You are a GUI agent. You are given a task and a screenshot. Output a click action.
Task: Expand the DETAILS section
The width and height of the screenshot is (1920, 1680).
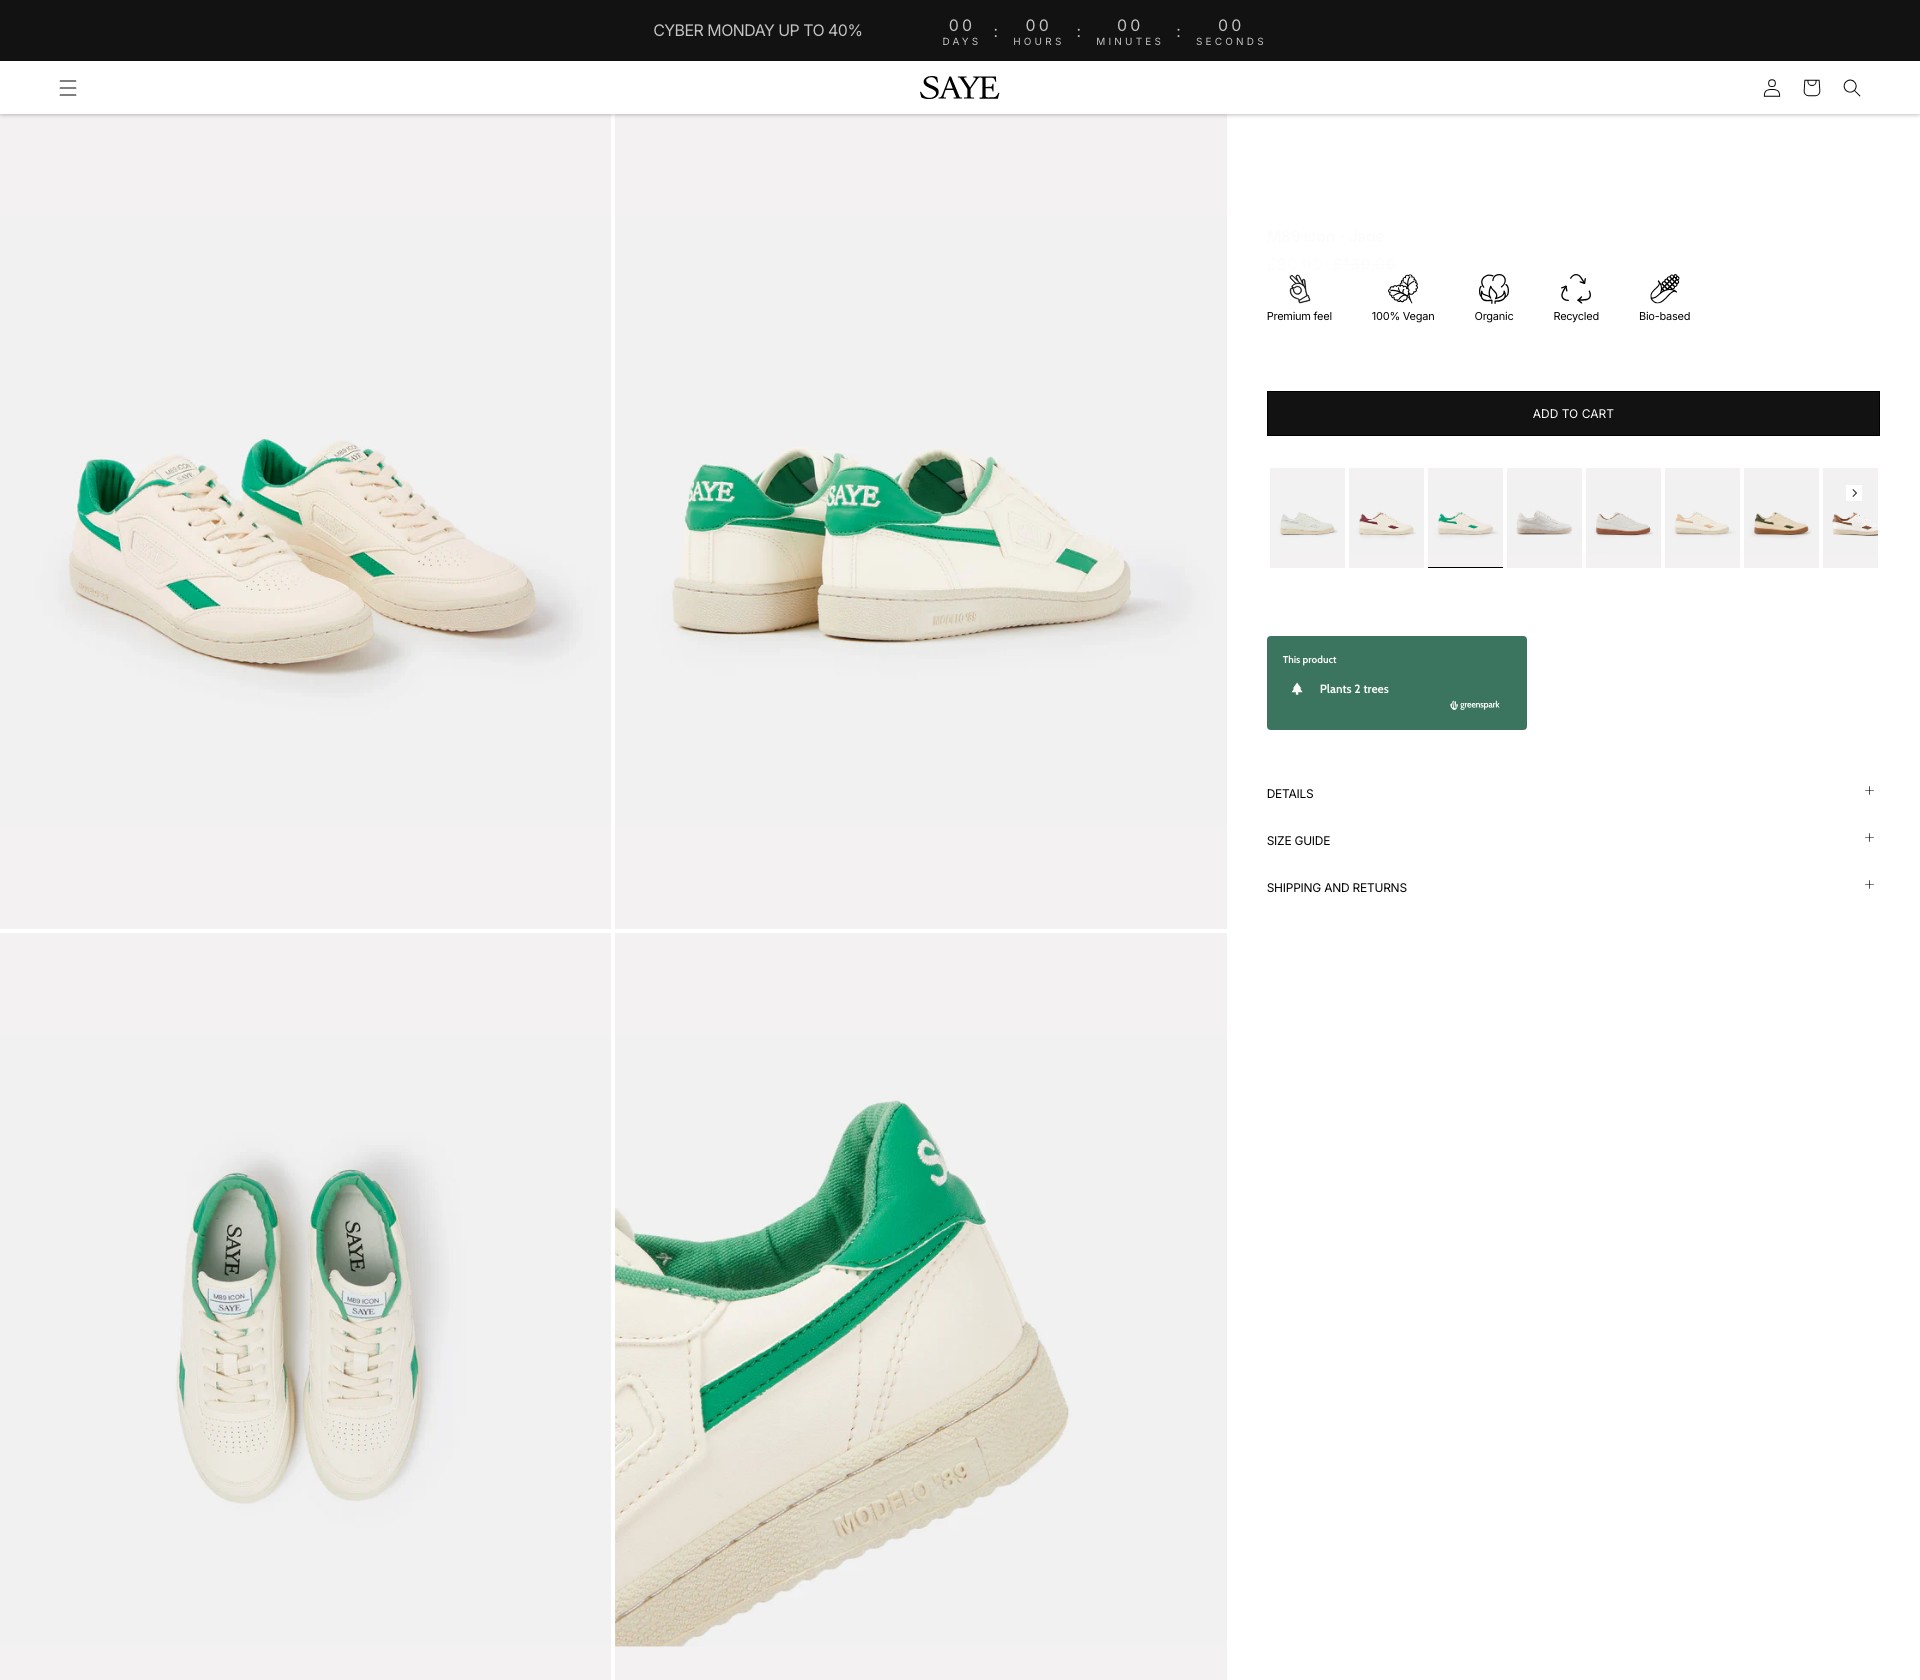(x=1572, y=793)
